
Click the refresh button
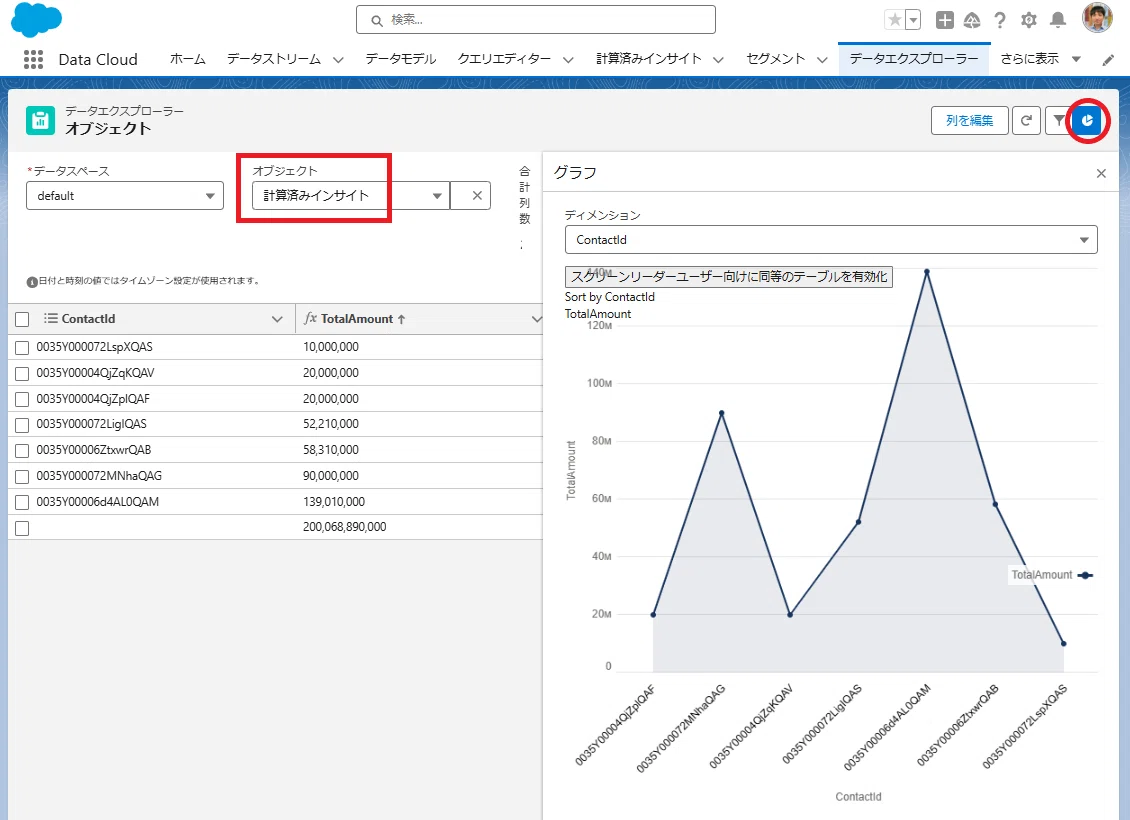point(1026,120)
